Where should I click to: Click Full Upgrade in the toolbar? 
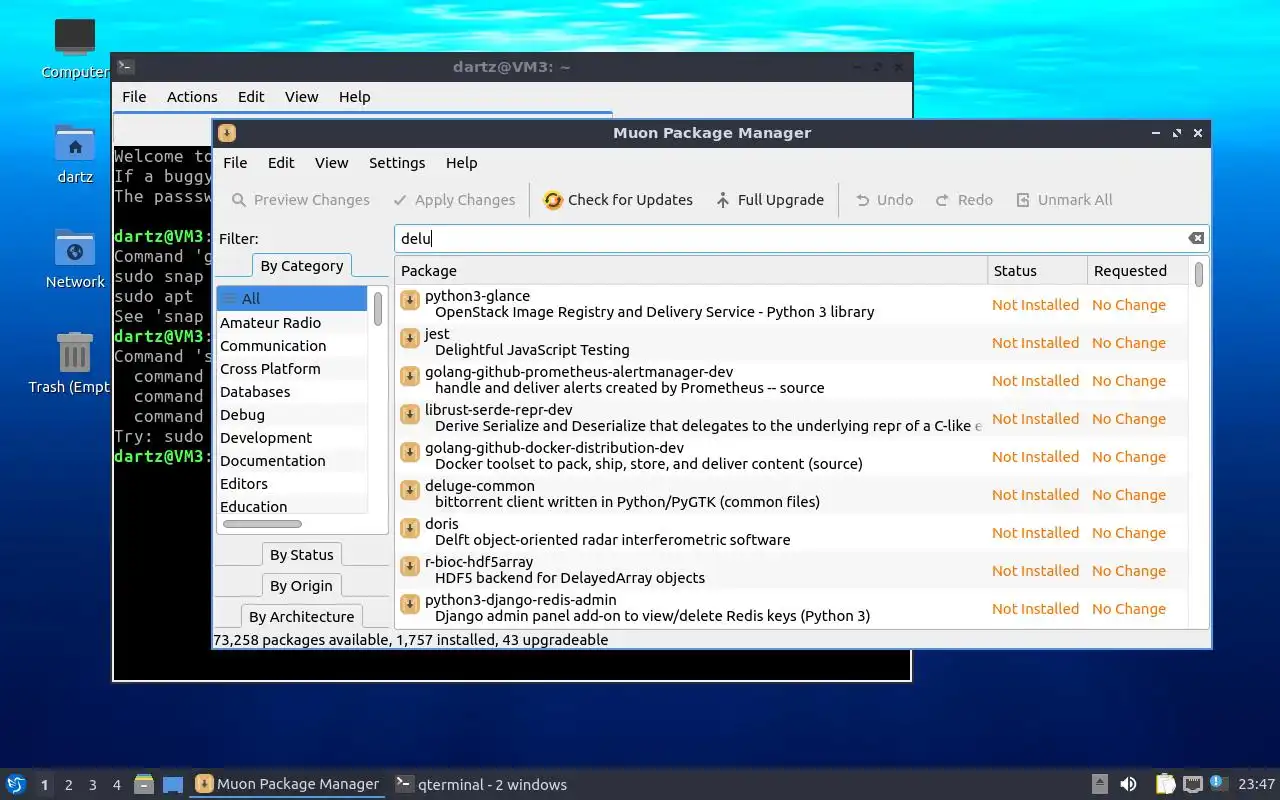click(769, 200)
